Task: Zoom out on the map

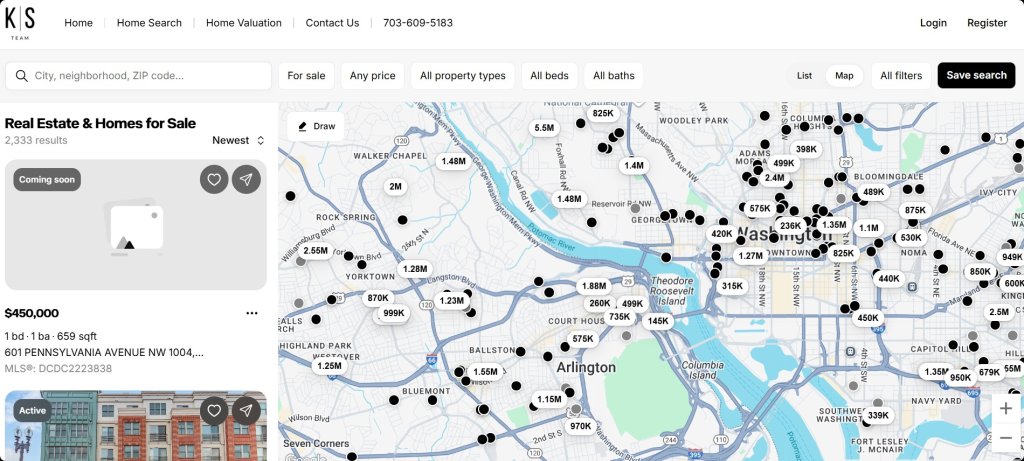Action: (1005, 437)
